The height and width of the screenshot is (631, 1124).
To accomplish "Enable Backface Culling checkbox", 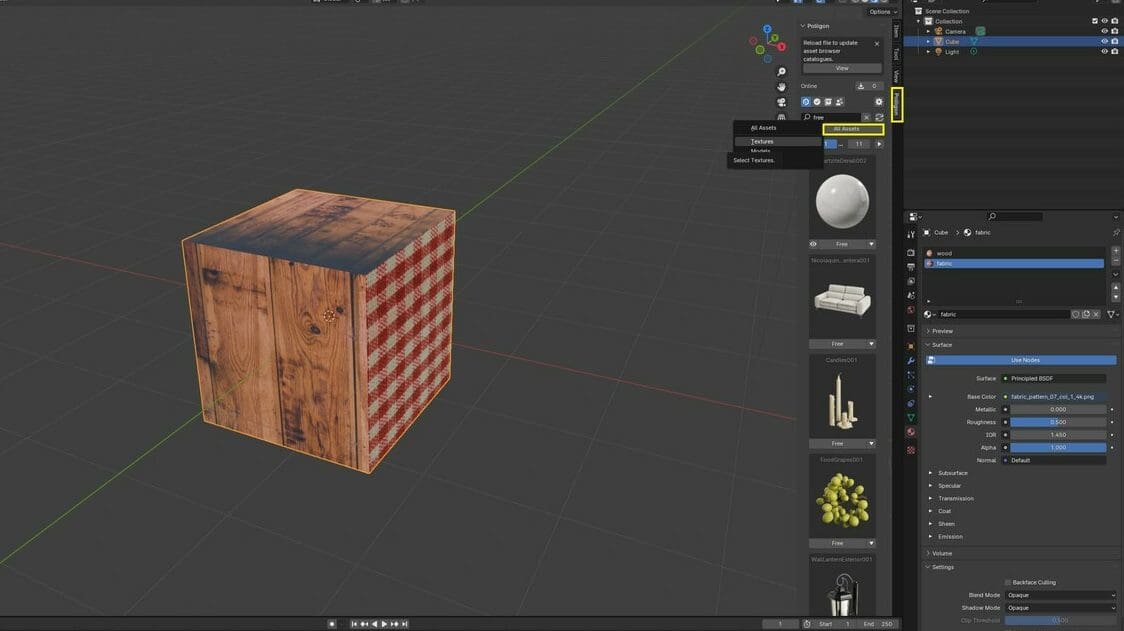I will (1008, 582).
